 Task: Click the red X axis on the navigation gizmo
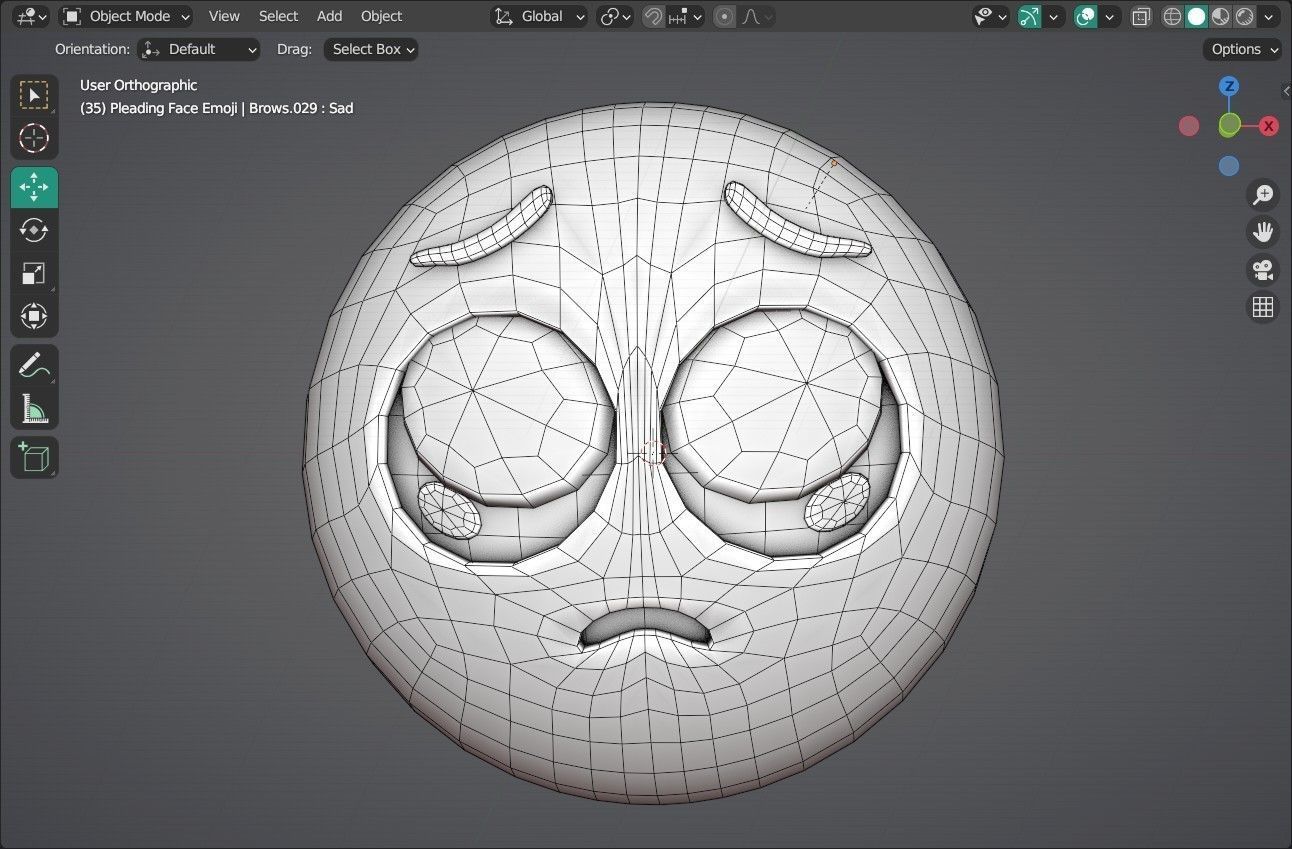point(1268,126)
